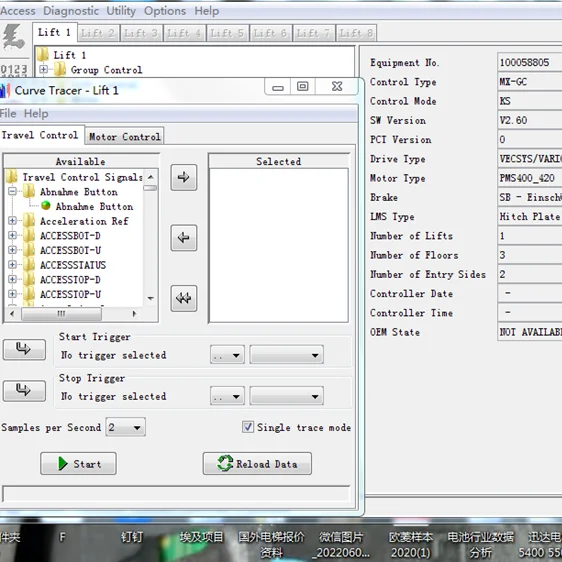Open the Diagnostic menu
Image resolution: width=562 pixels, height=562 pixels.
point(71,11)
